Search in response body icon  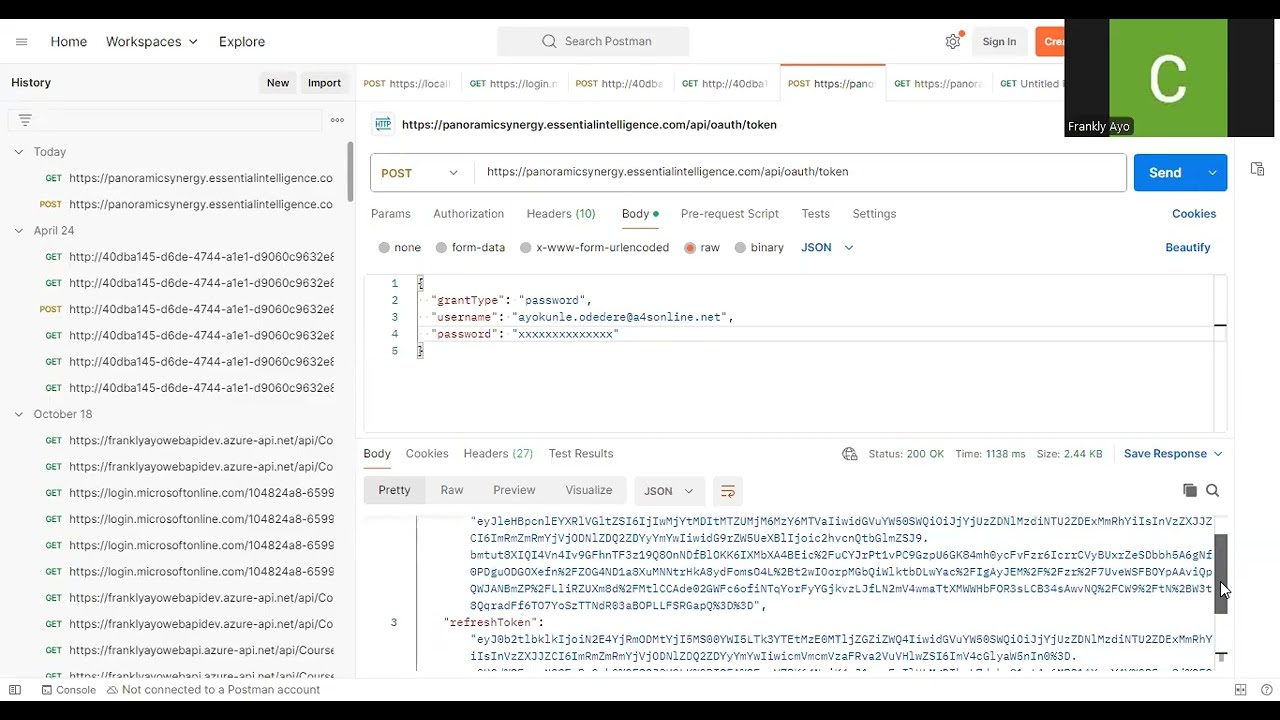(x=1212, y=490)
